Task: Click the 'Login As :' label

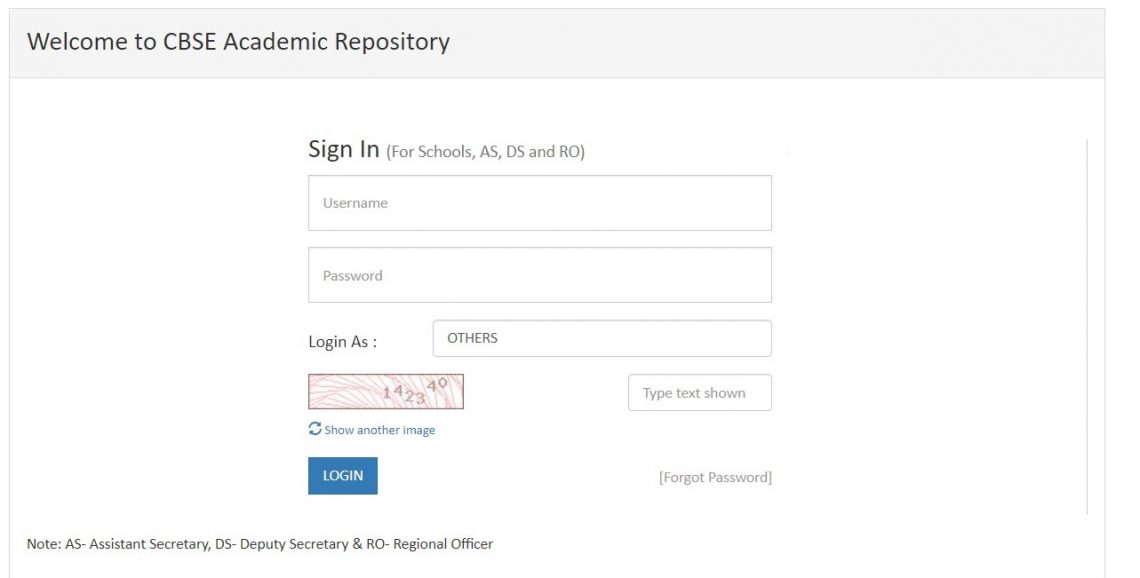Action: pyautogui.click(x=343, y=341)
